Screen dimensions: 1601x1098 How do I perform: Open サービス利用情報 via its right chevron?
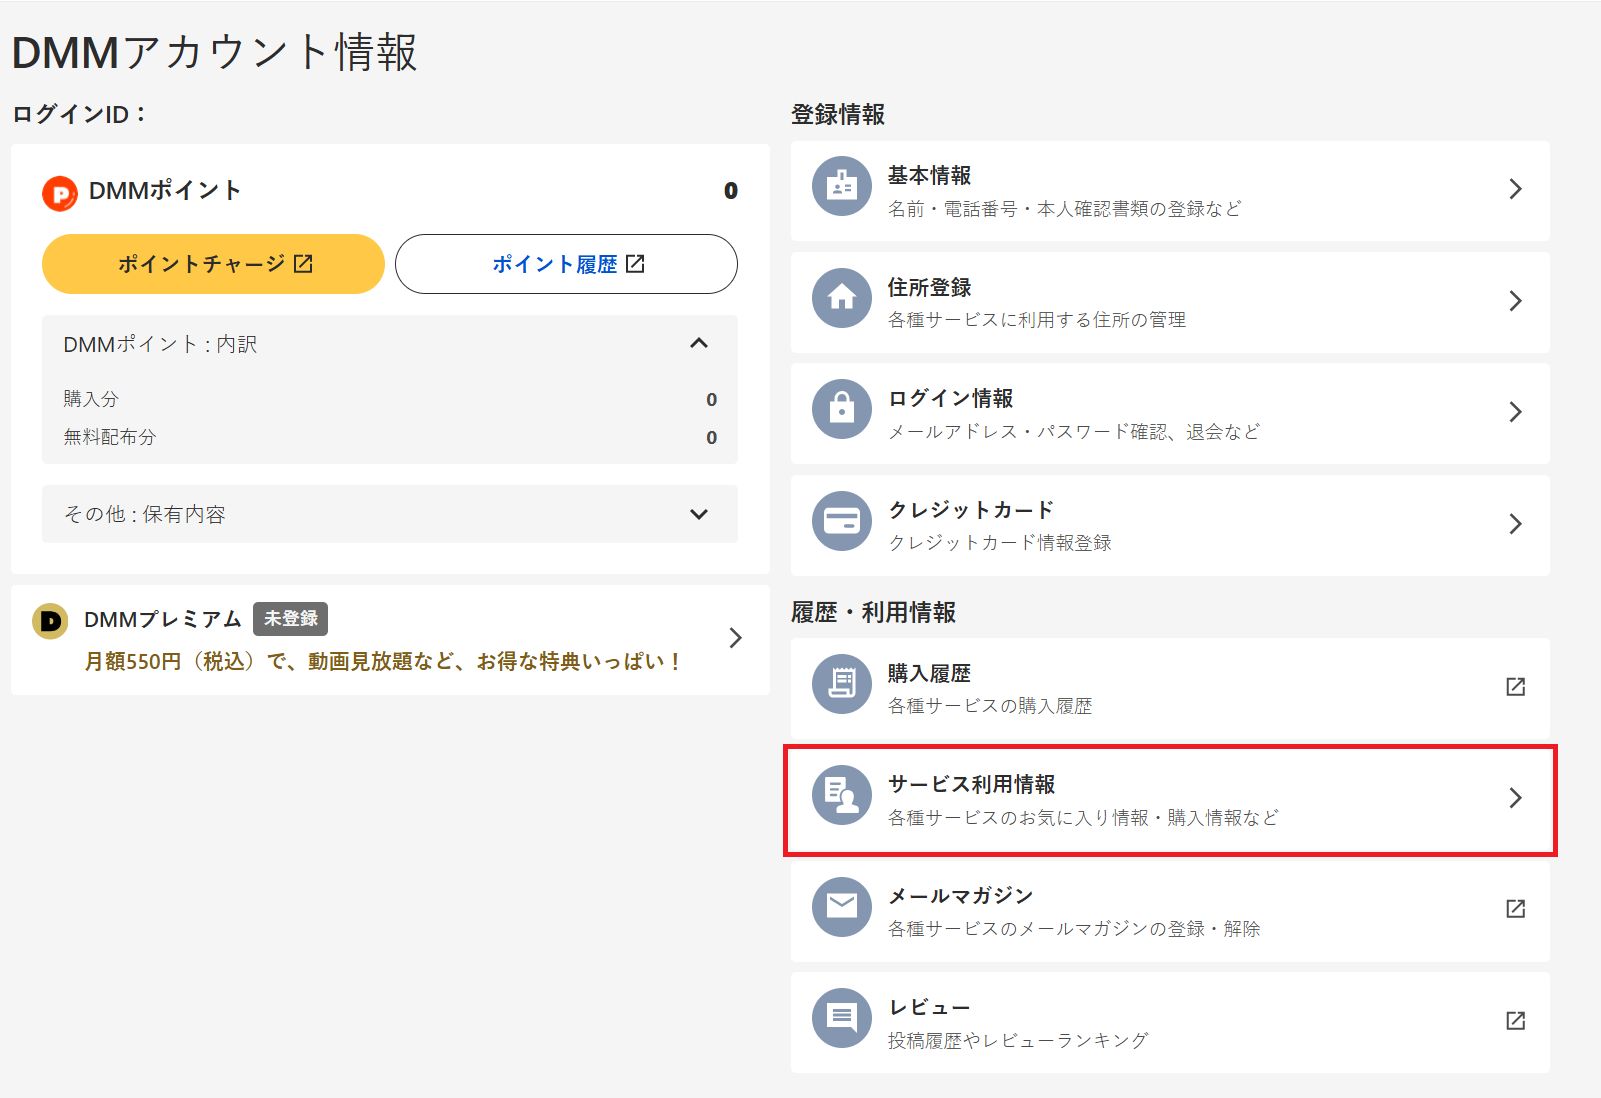(1516, 798)
